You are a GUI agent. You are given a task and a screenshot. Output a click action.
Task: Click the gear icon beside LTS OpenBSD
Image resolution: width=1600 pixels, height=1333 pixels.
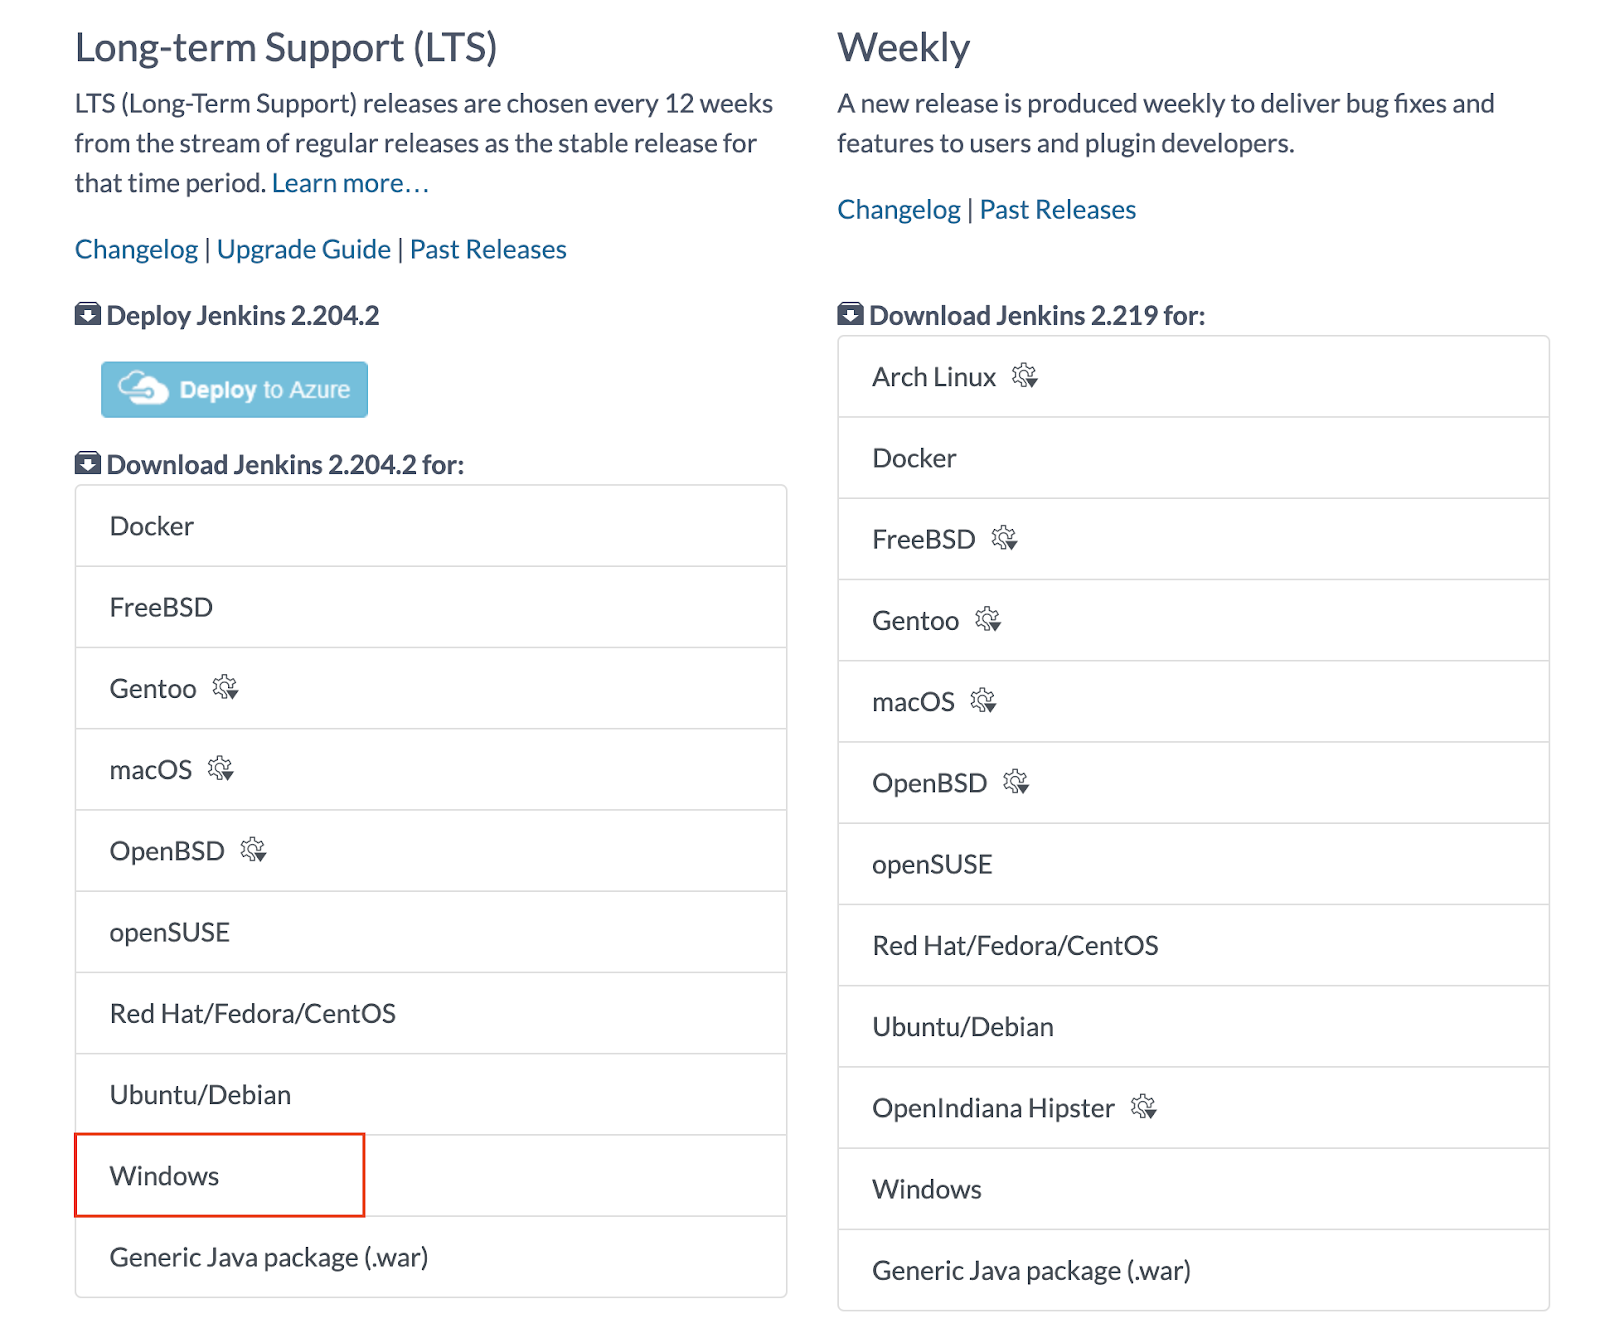(x=253, y=849)
